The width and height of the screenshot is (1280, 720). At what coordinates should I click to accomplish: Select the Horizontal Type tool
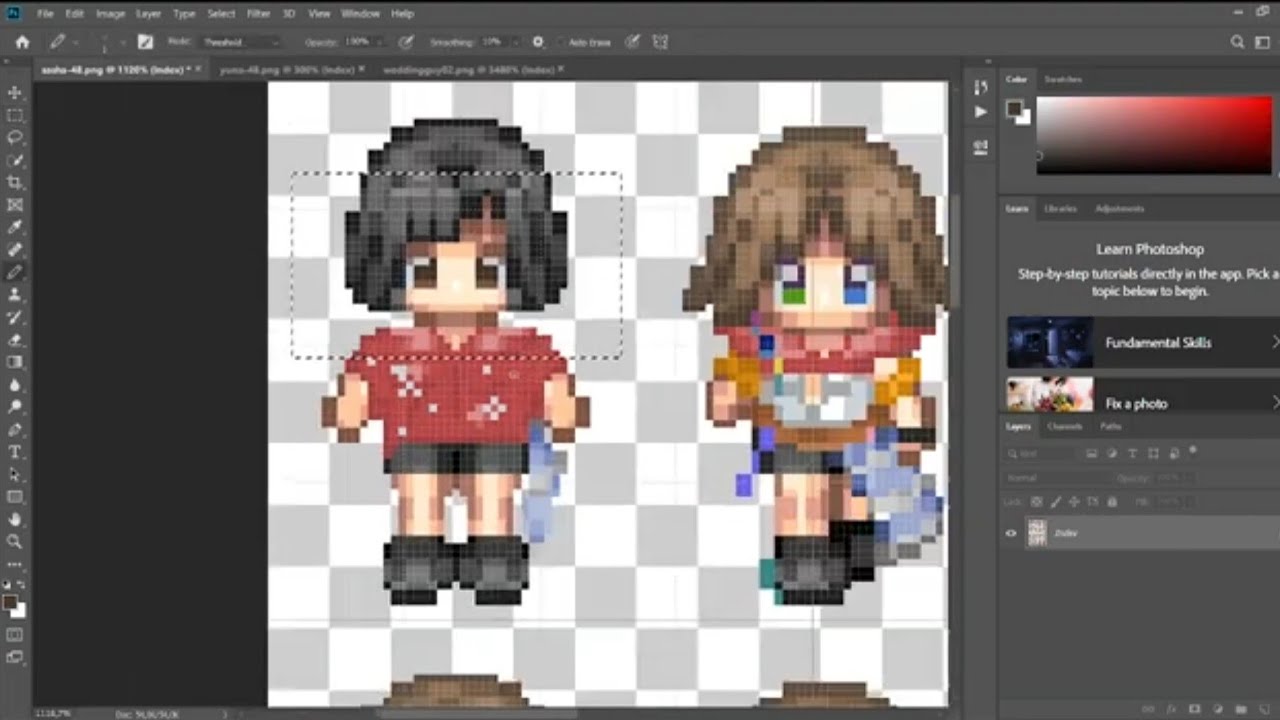(x=15, y=451)
